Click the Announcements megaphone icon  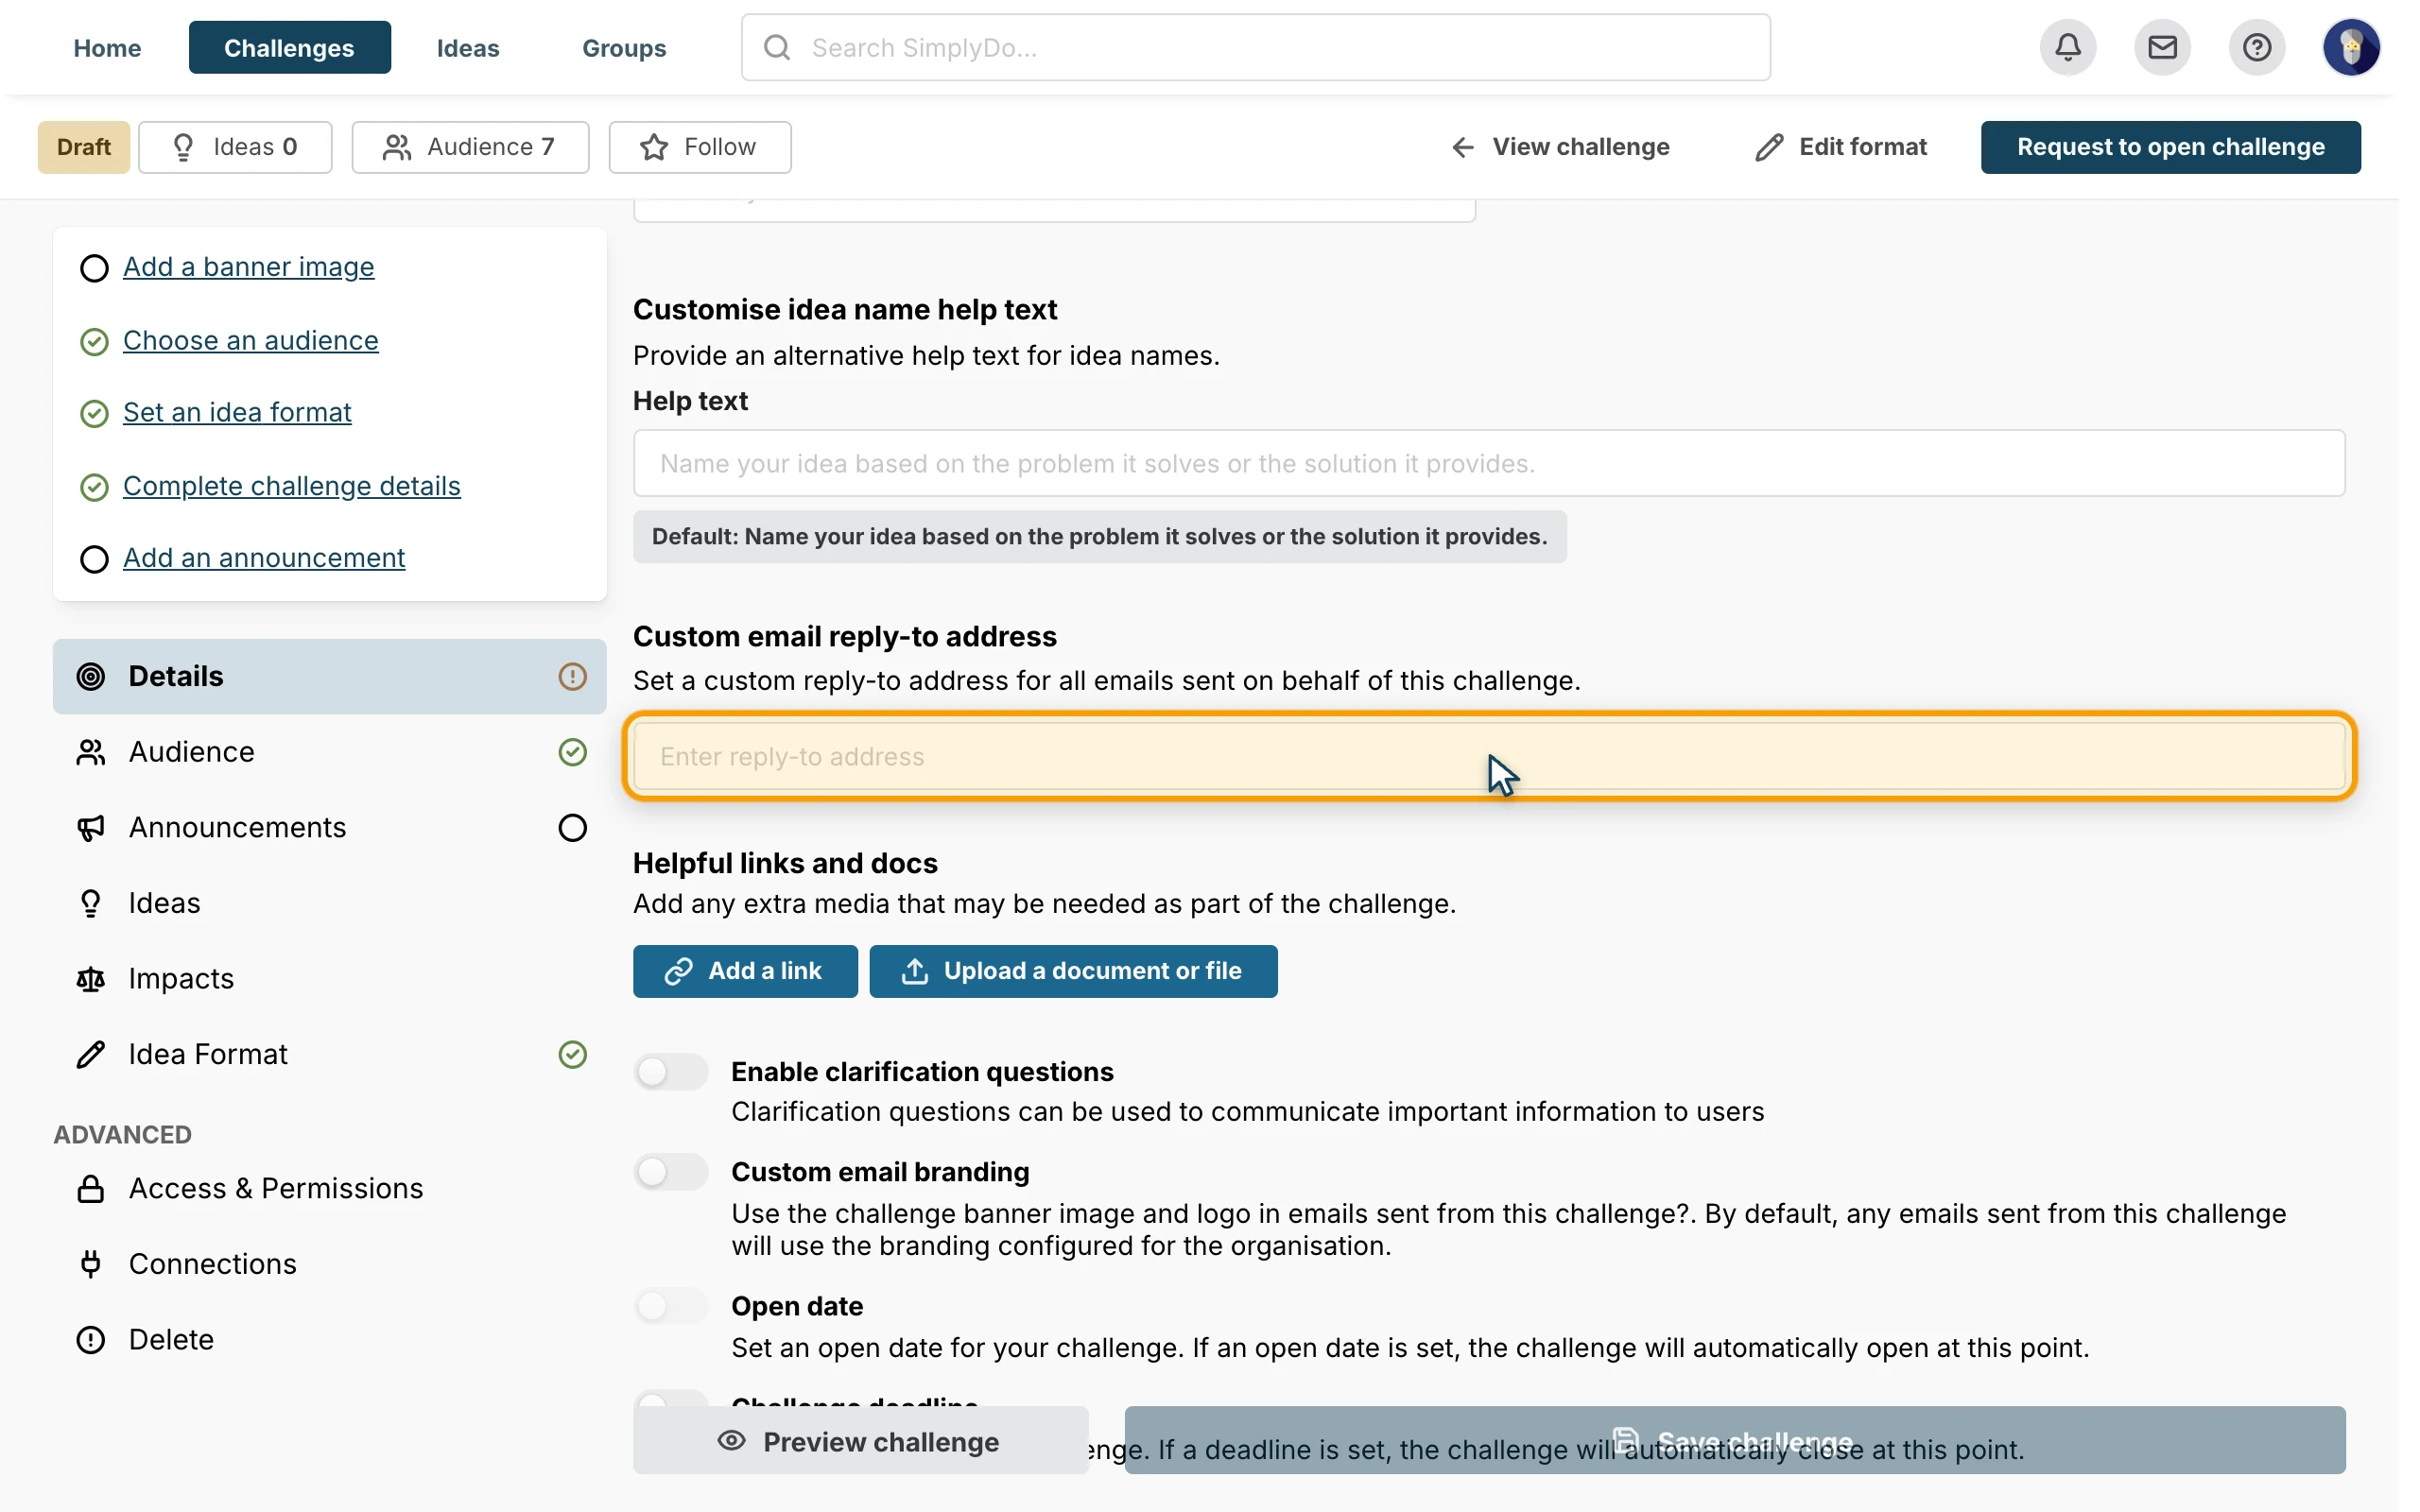tap(91, 828)
